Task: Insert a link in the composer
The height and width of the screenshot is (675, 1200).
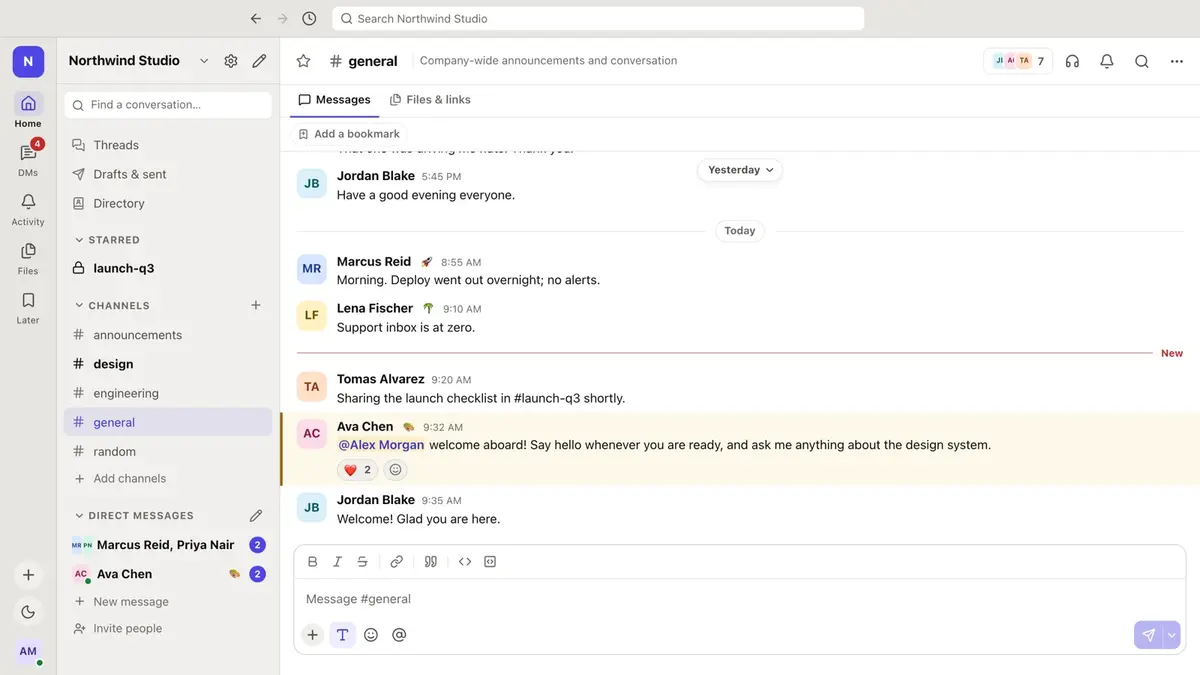Action: 396,562
